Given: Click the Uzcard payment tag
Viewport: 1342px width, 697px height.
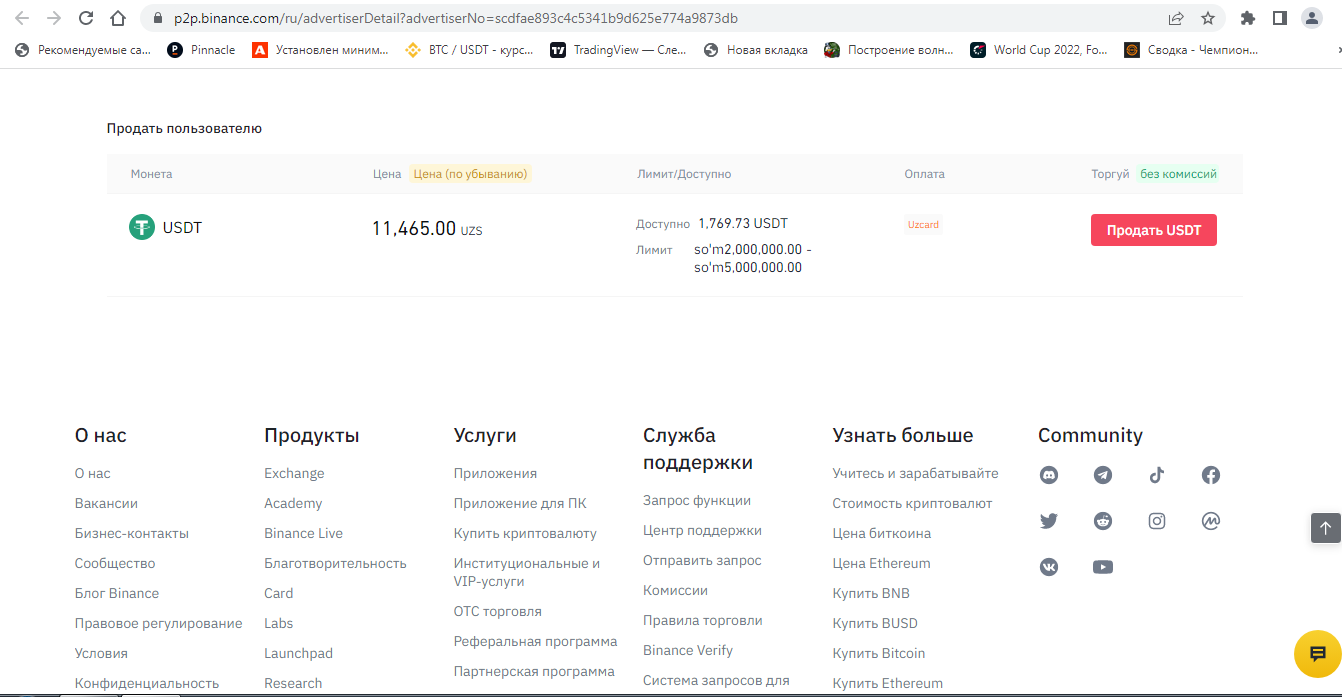Looking at the screenshot, I should coord(923,225).
